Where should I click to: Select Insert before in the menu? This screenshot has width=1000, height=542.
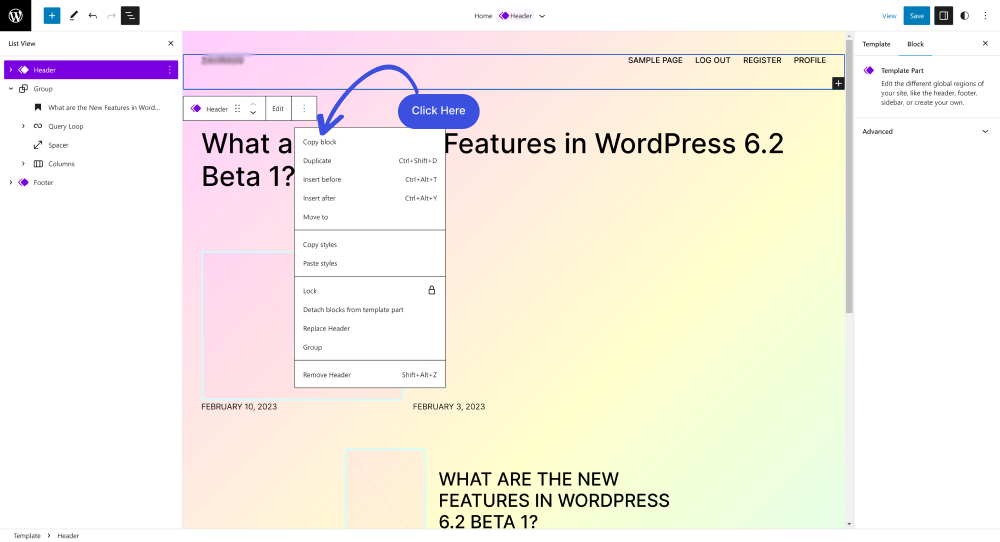(370, 179)
